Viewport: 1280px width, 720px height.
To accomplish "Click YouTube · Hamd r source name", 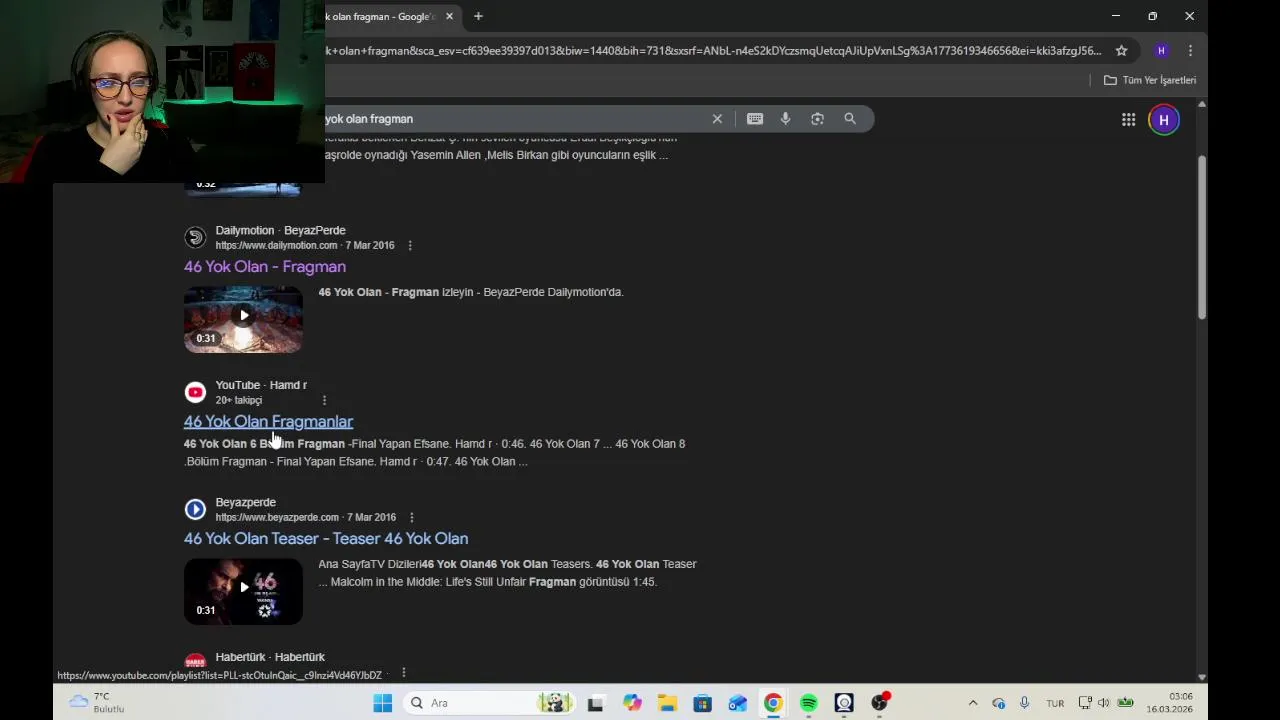I will [261, 385].
